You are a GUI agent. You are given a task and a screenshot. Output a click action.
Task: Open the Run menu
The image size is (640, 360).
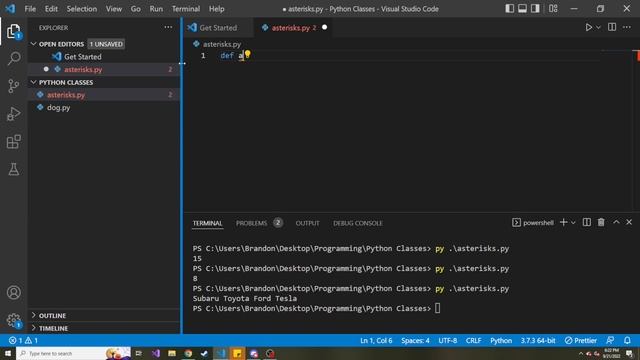coord(156,9)
